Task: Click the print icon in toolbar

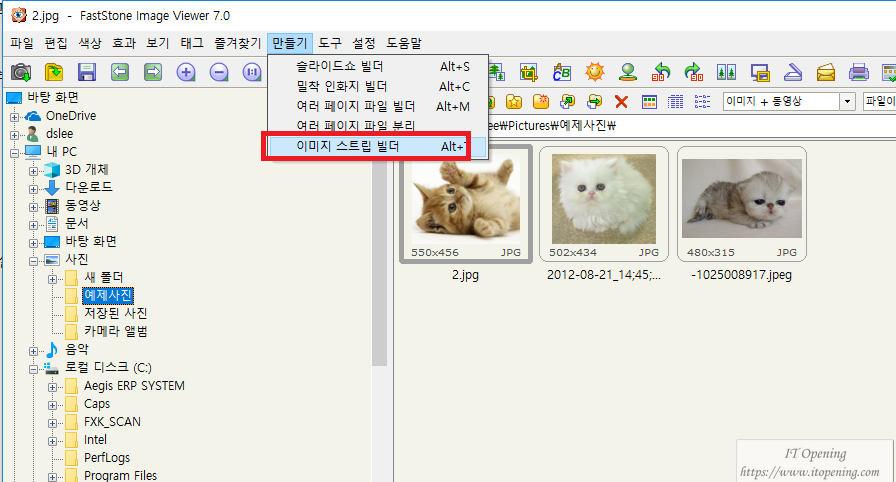Action: [x=858, y=72]
